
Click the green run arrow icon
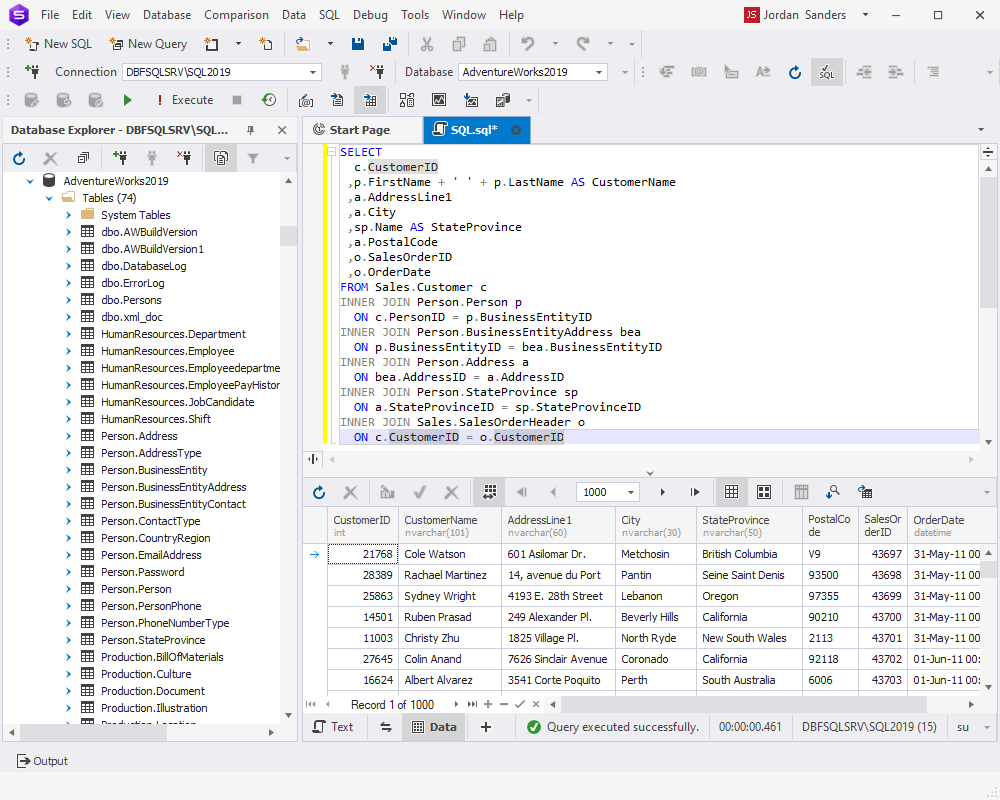coord(127,100)
